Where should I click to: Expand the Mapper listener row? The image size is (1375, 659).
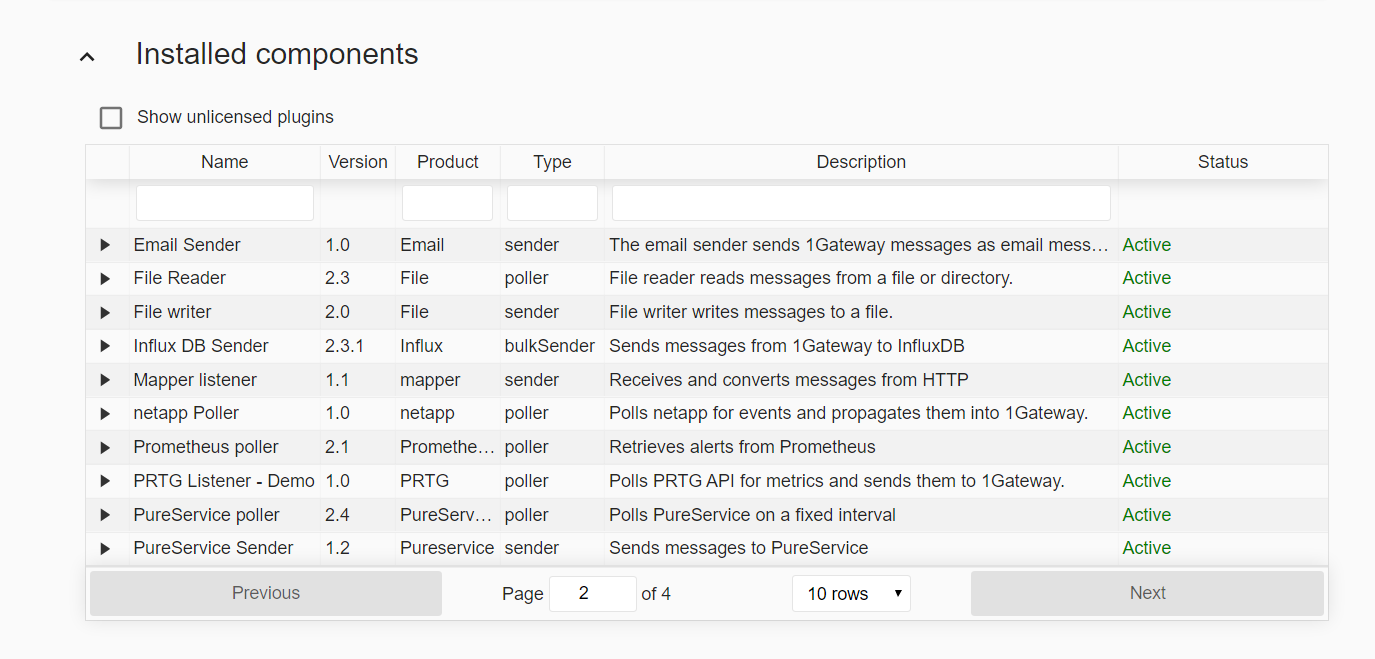pyautogui.click(x=105, y=380)
